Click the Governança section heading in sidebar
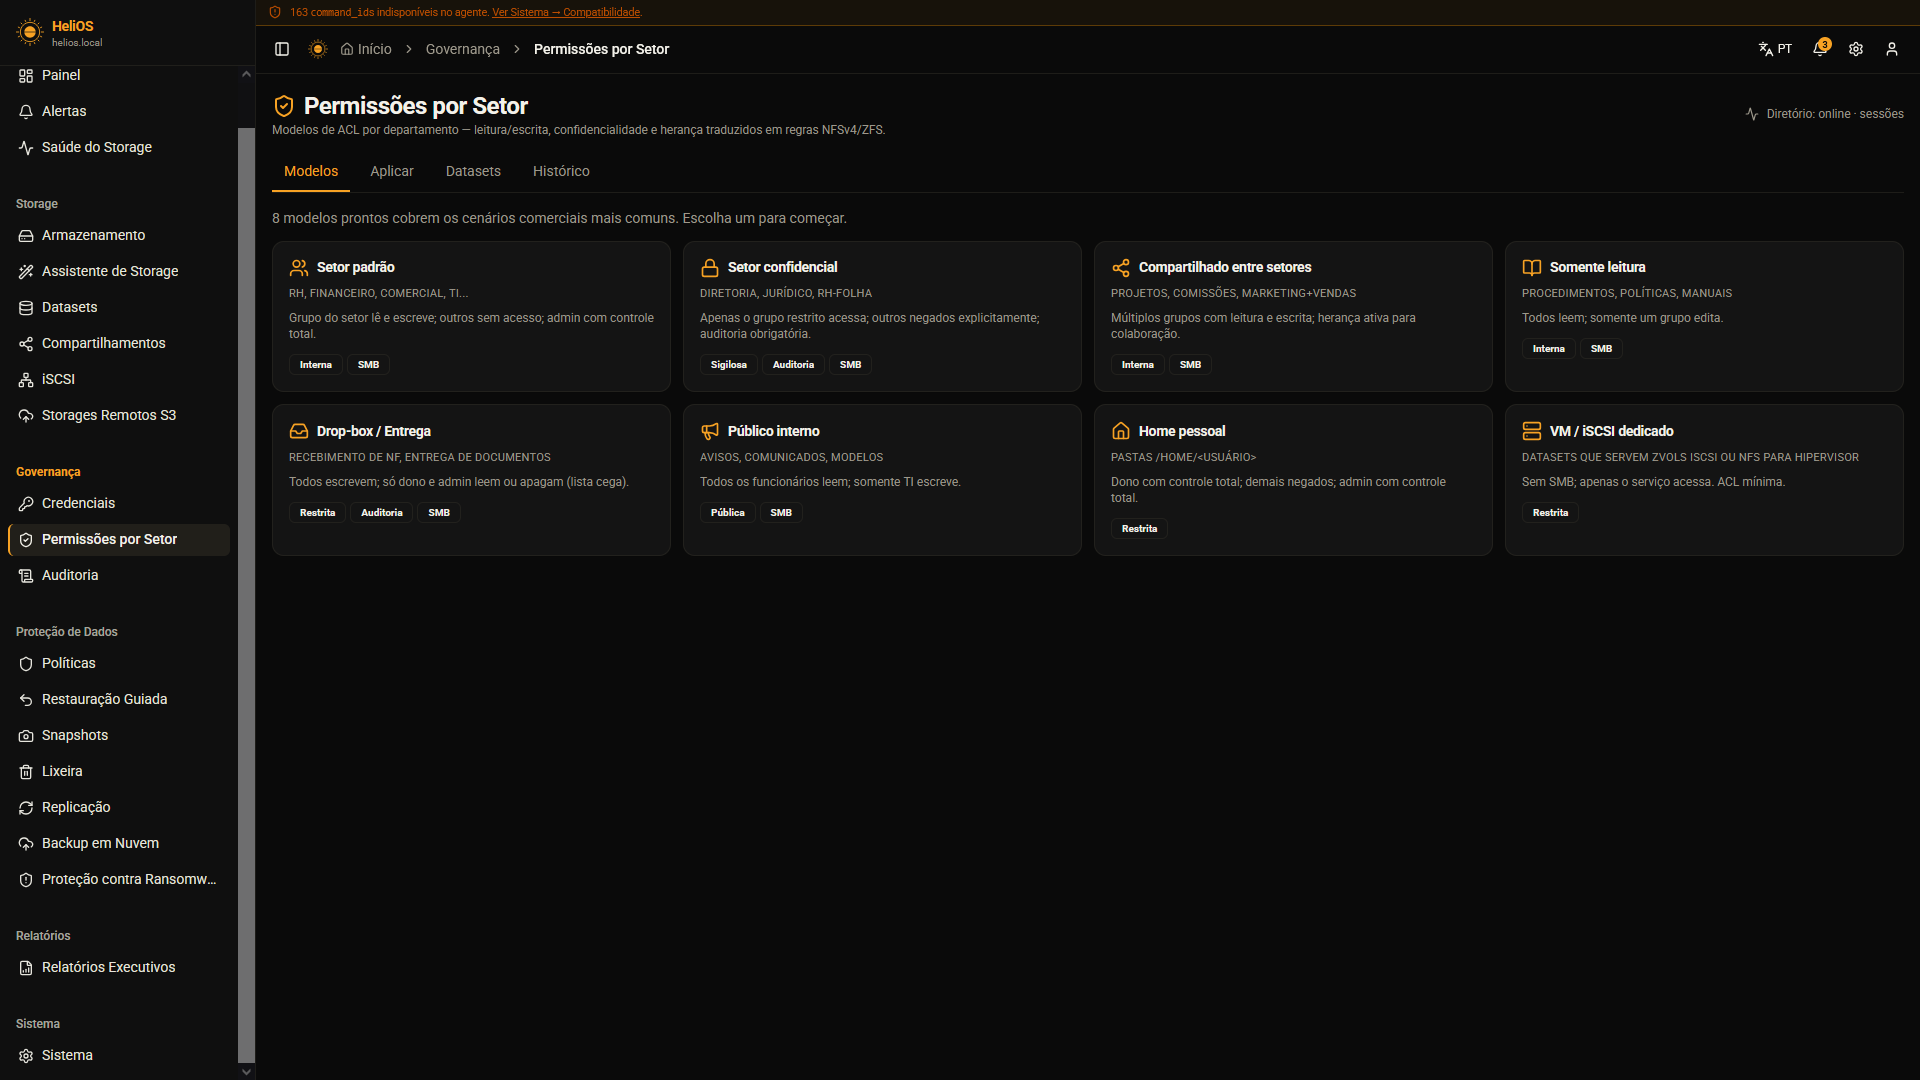This screenshot has height=1080, width=1920. click(x=48, y=472)
